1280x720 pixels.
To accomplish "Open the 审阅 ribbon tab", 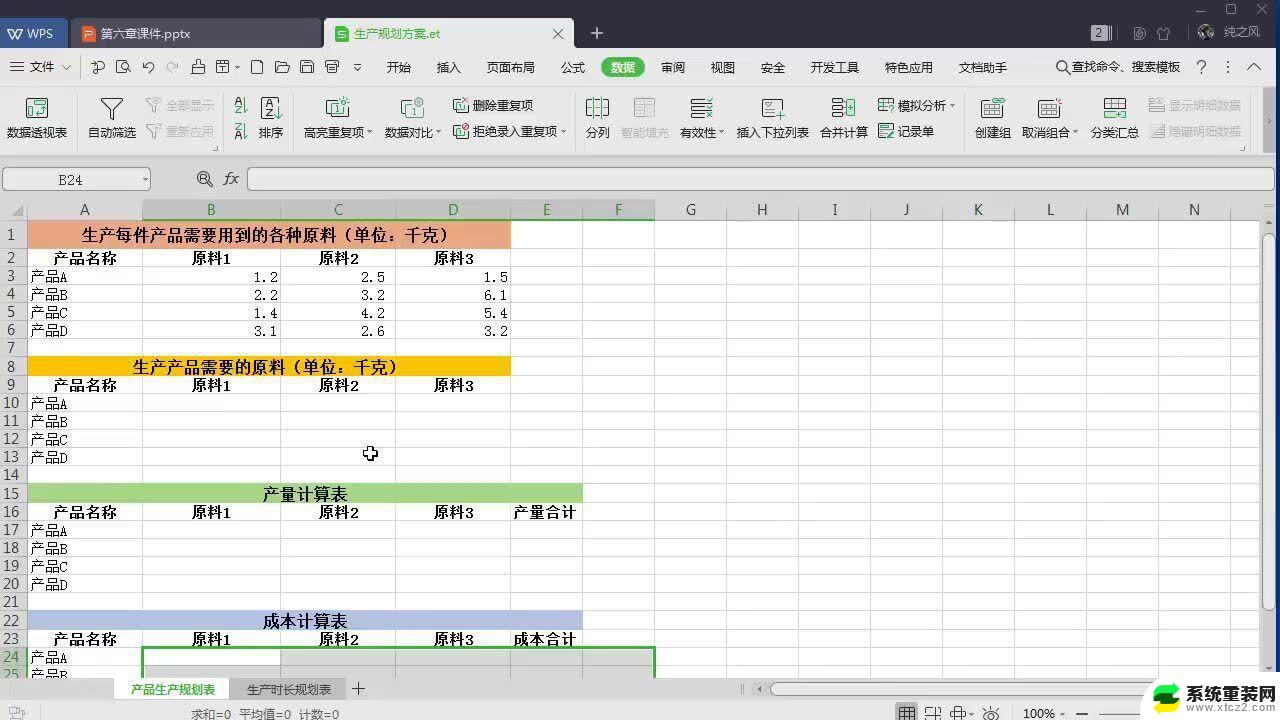I will tap(673, 67).
